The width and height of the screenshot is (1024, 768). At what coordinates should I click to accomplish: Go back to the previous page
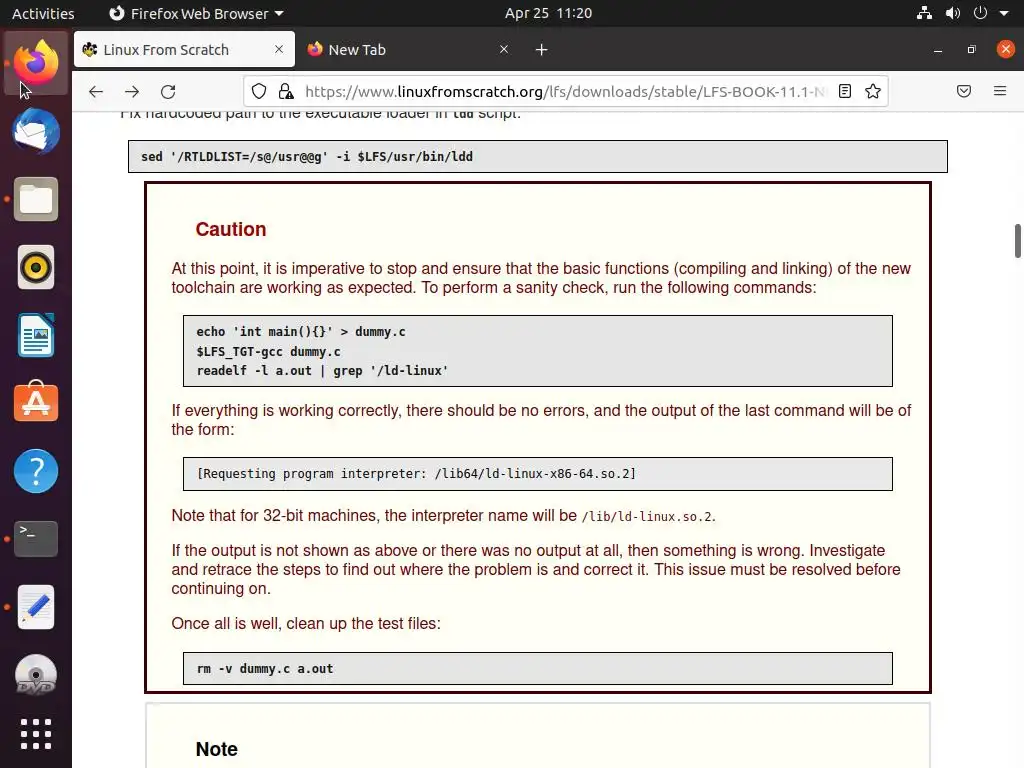(x=96, y=91)
